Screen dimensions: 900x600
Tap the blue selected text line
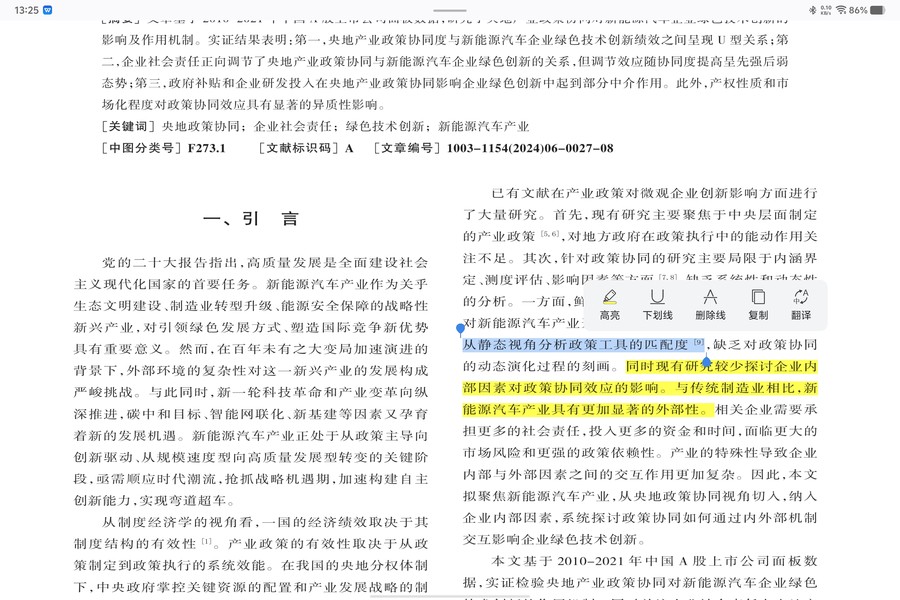coord(575,344)
